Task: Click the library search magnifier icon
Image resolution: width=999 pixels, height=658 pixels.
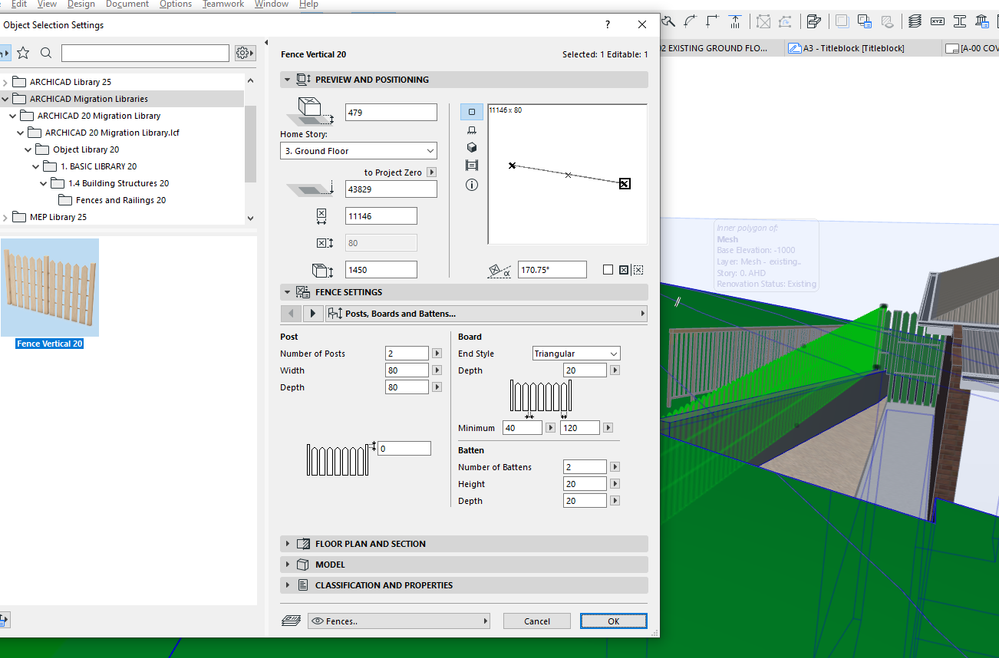Action: coord(46,53)
